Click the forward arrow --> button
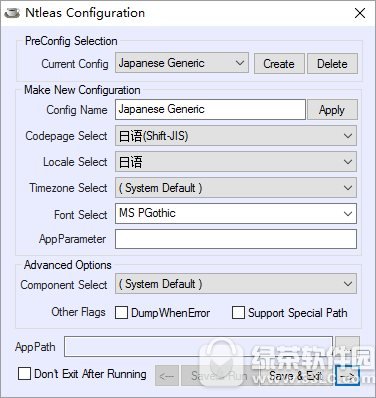The height and width of the screenshot is (398, 376). pos(347,376)
